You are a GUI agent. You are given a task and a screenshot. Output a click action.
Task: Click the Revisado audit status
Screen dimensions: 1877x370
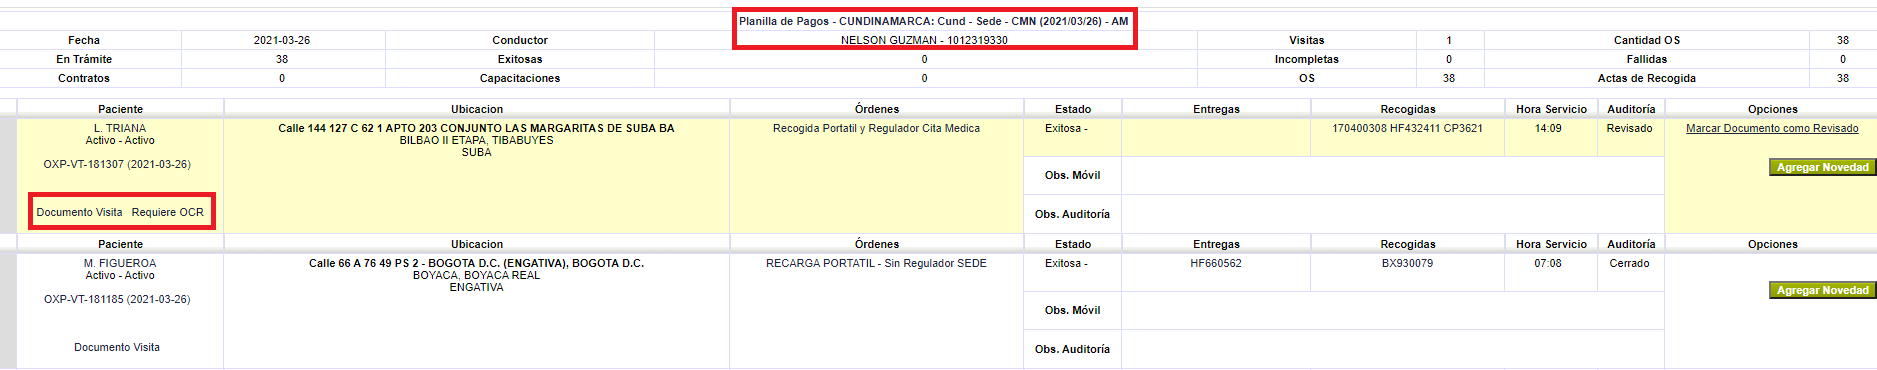coord(1629,128)
